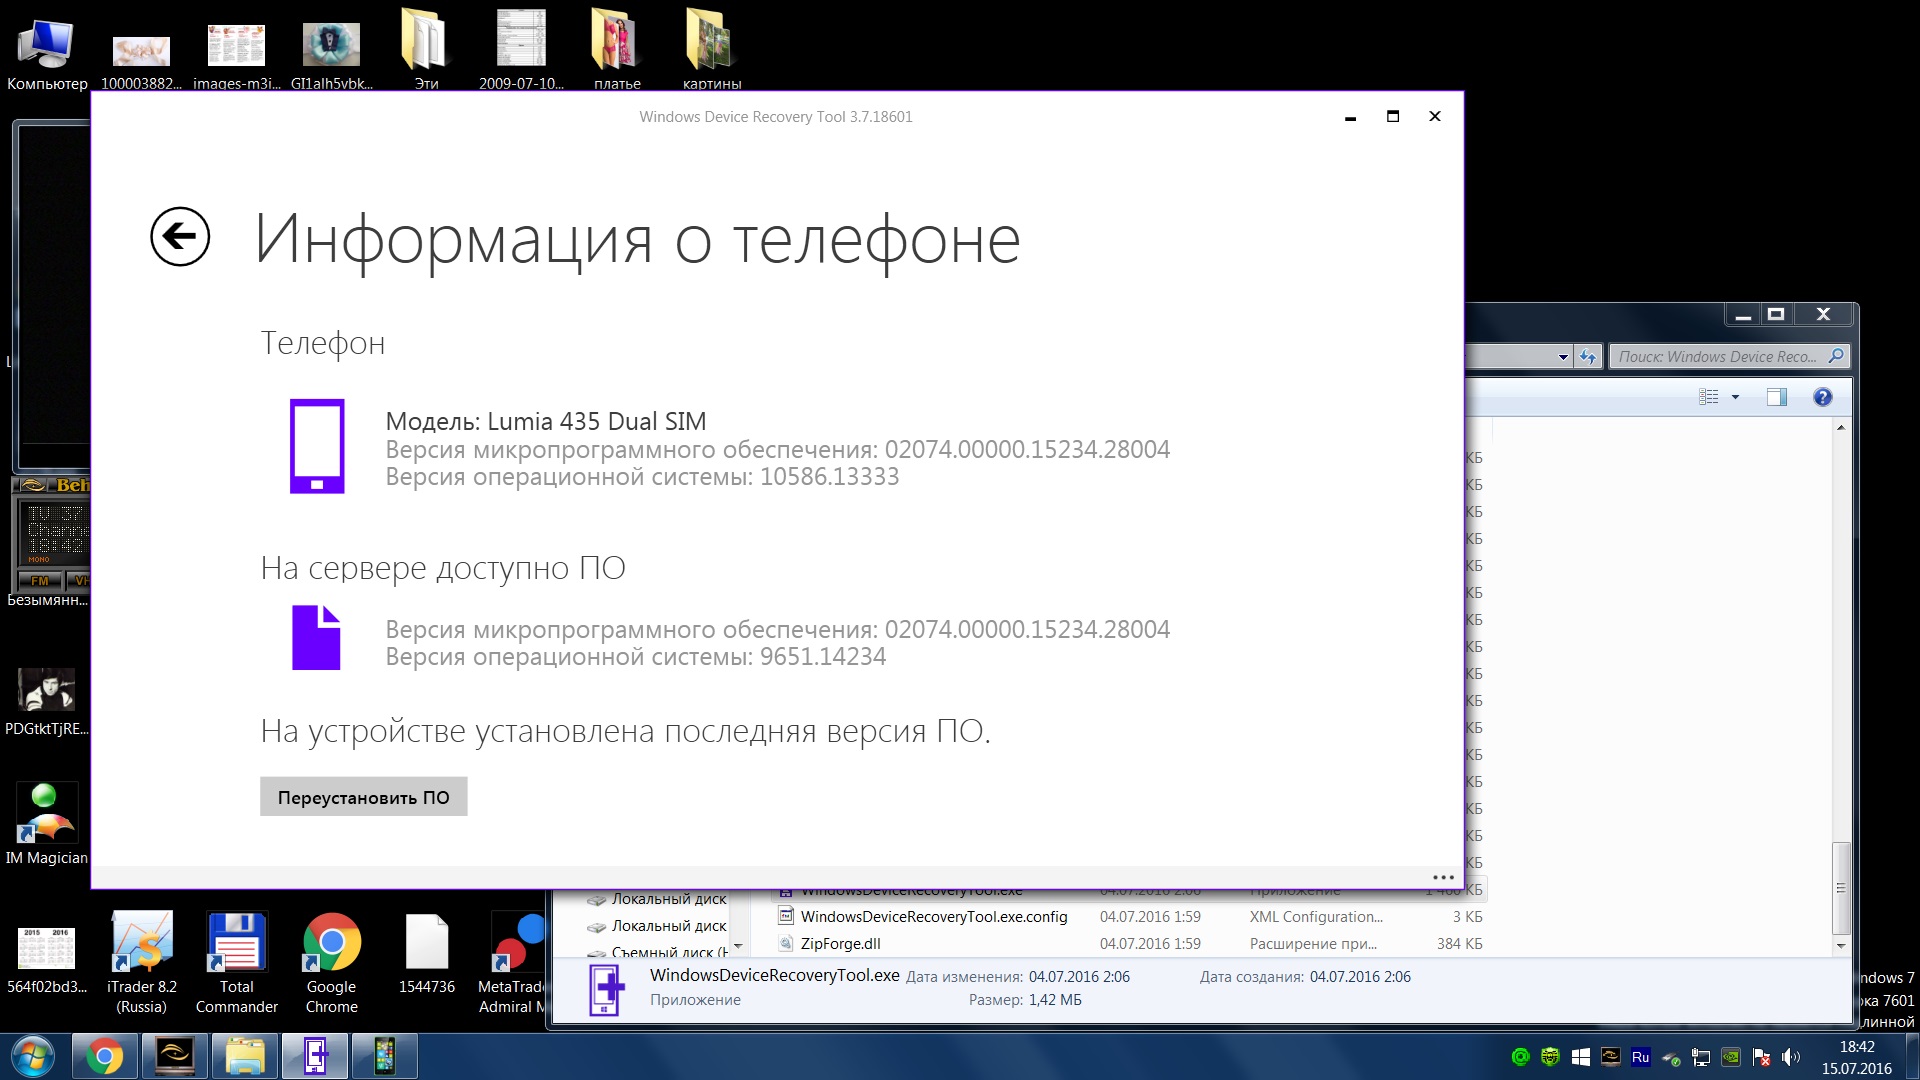Select first Локальный диск in navigation tree
Image resolution: width=1920 pixels, height=1080 pixels.
point(657,899)
